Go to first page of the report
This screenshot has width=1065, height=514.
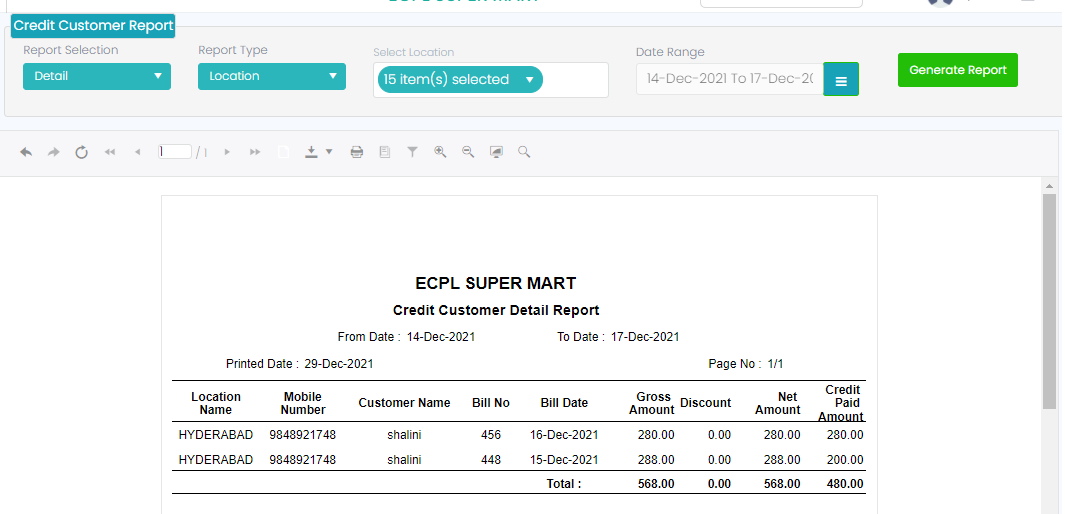coord(109,152)
